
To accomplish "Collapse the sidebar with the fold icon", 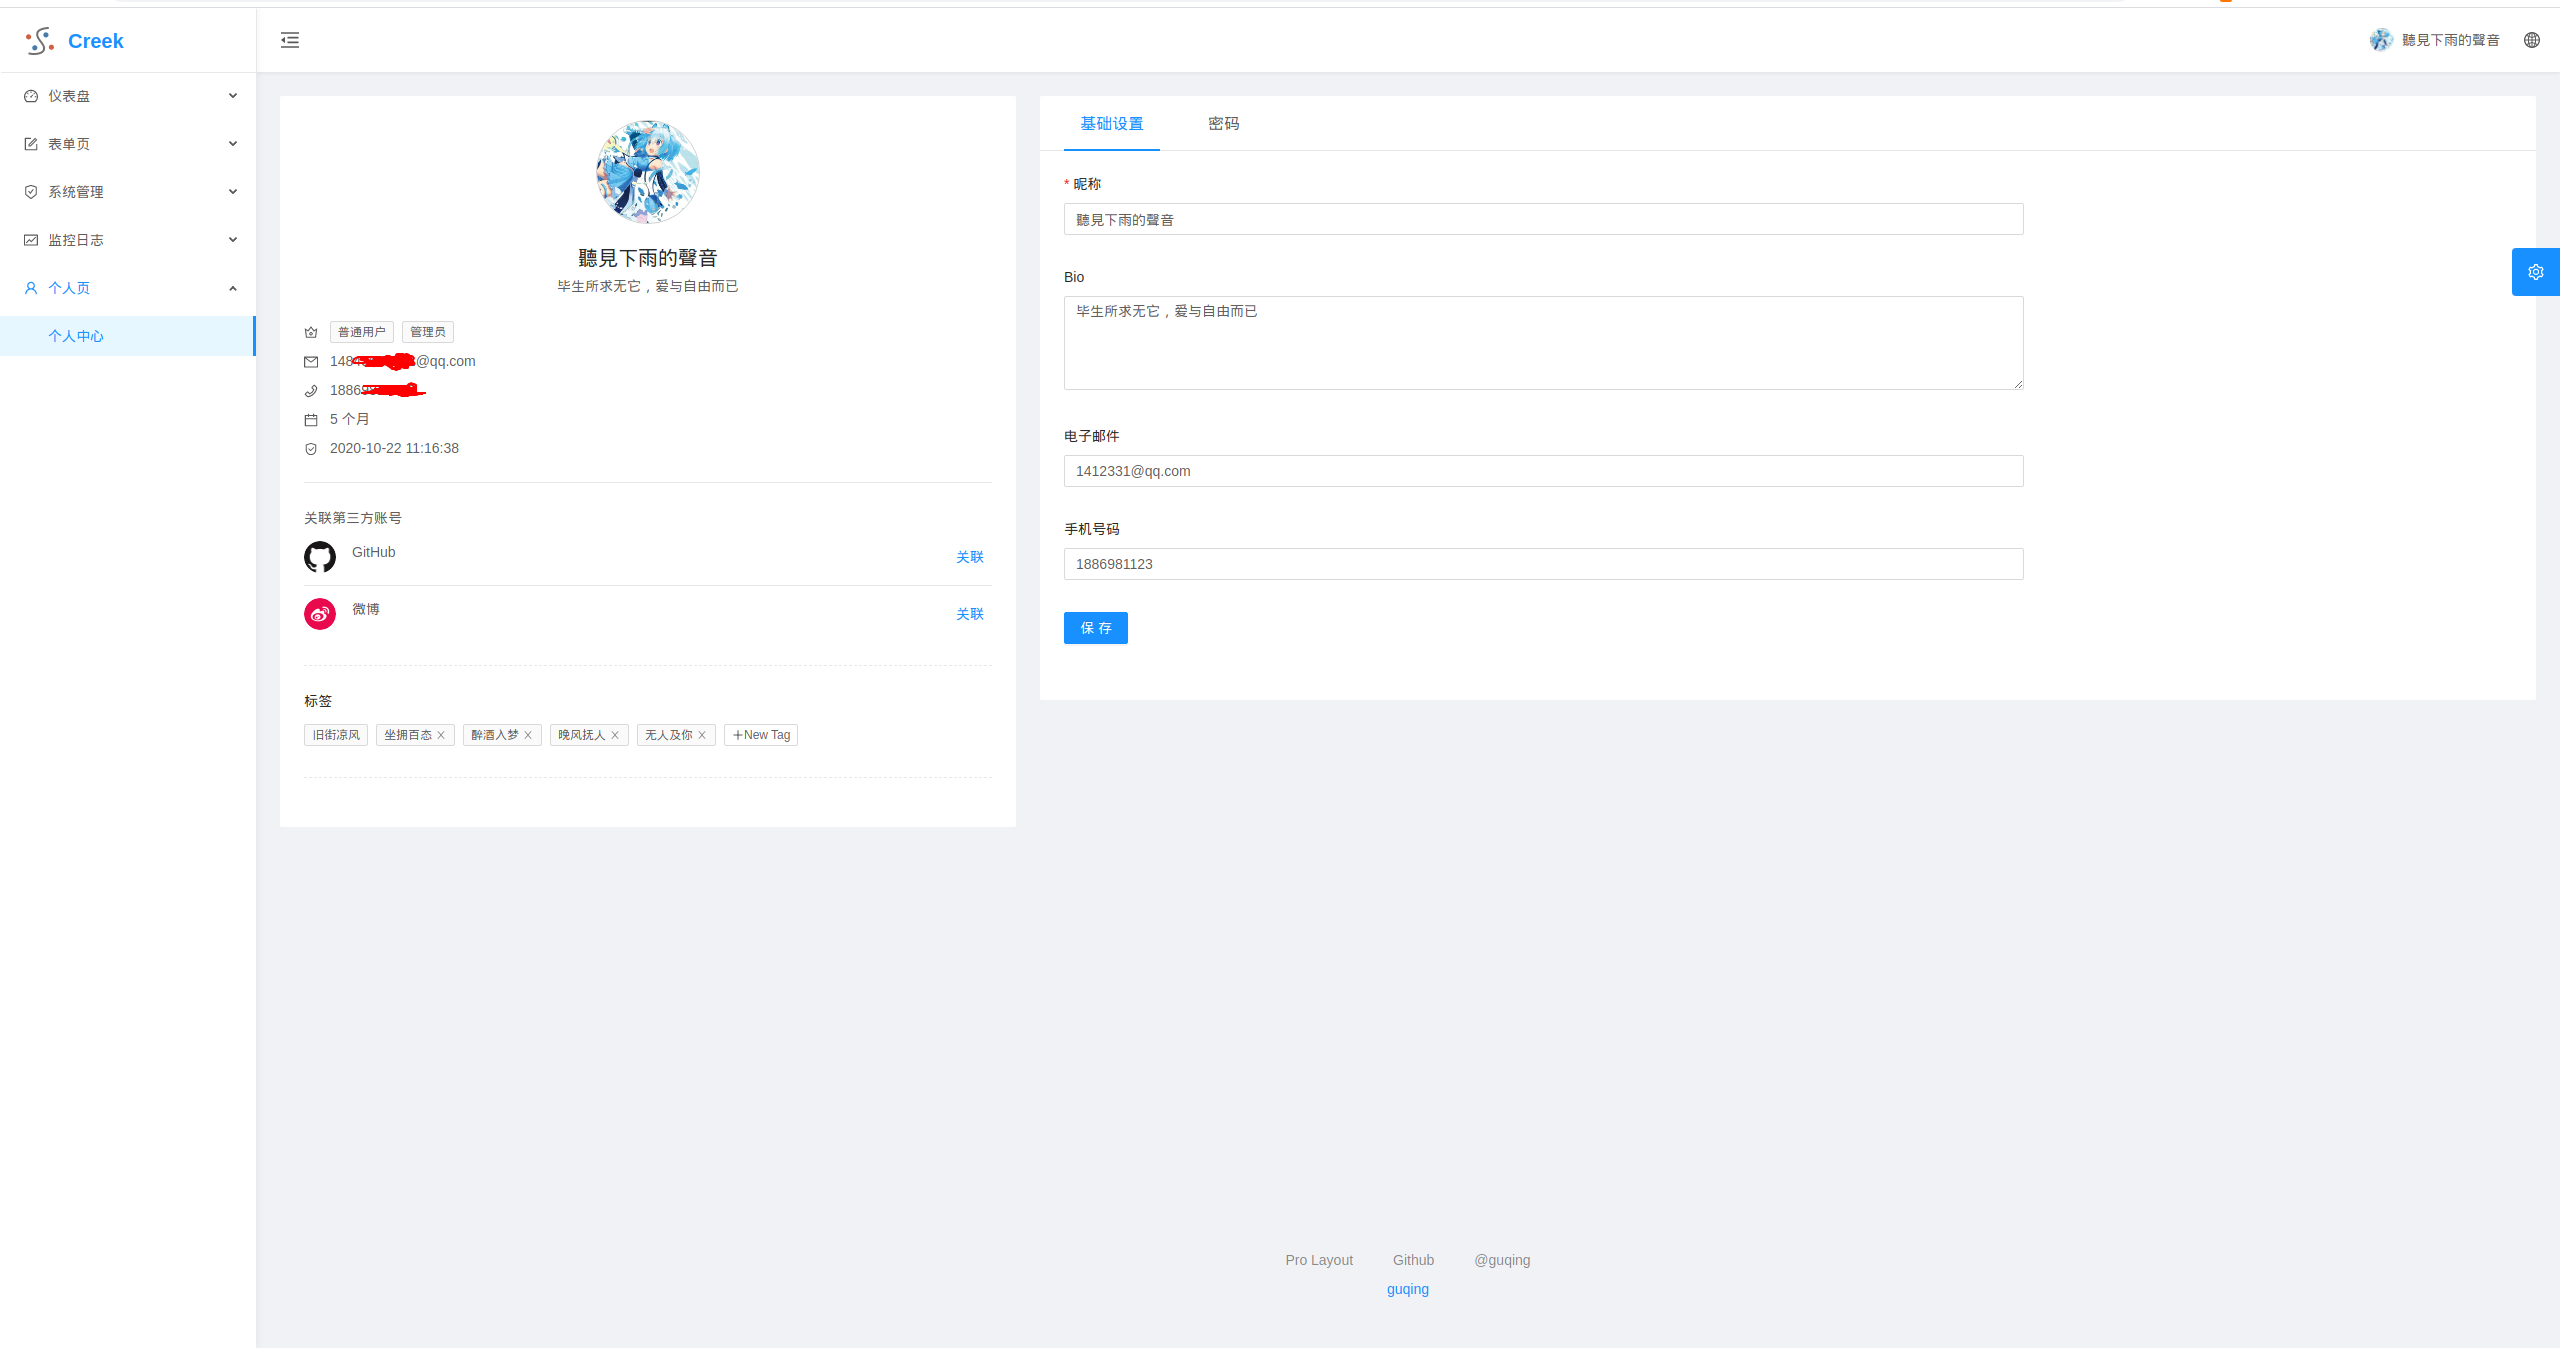I will click(290, 40).
